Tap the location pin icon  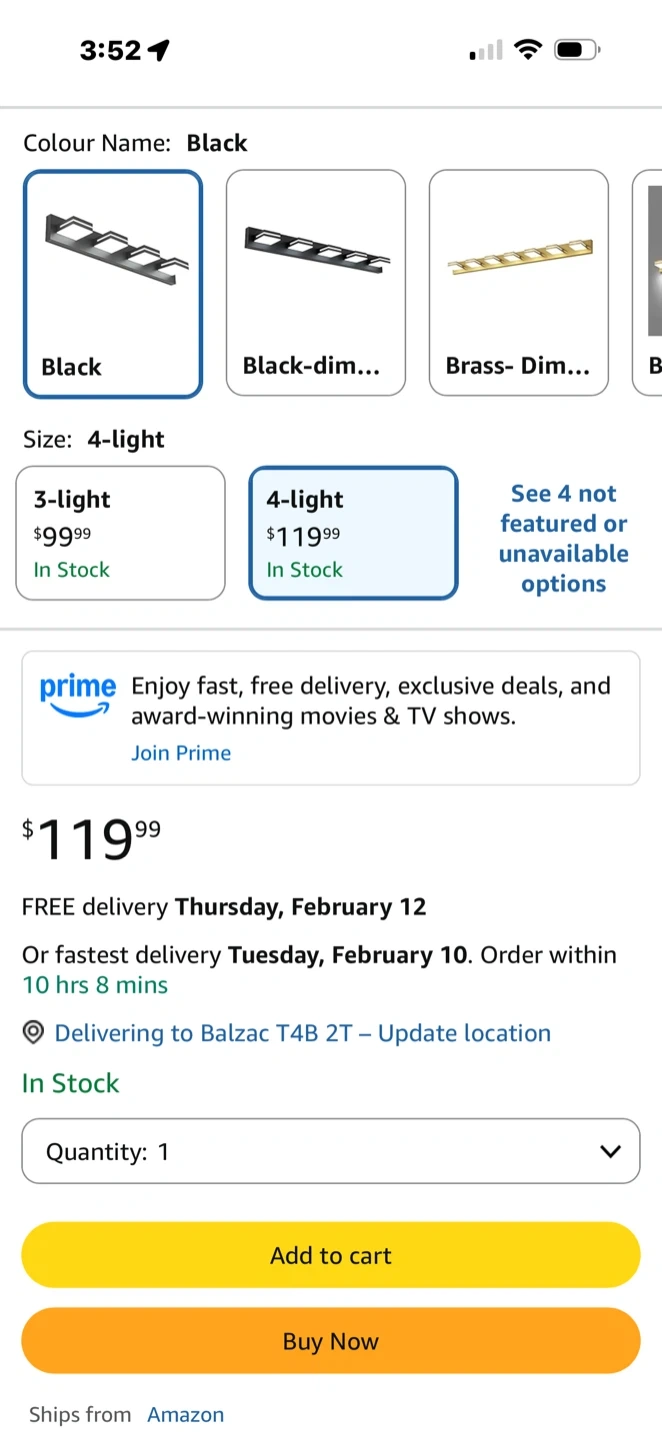(x=33, y=1033)
